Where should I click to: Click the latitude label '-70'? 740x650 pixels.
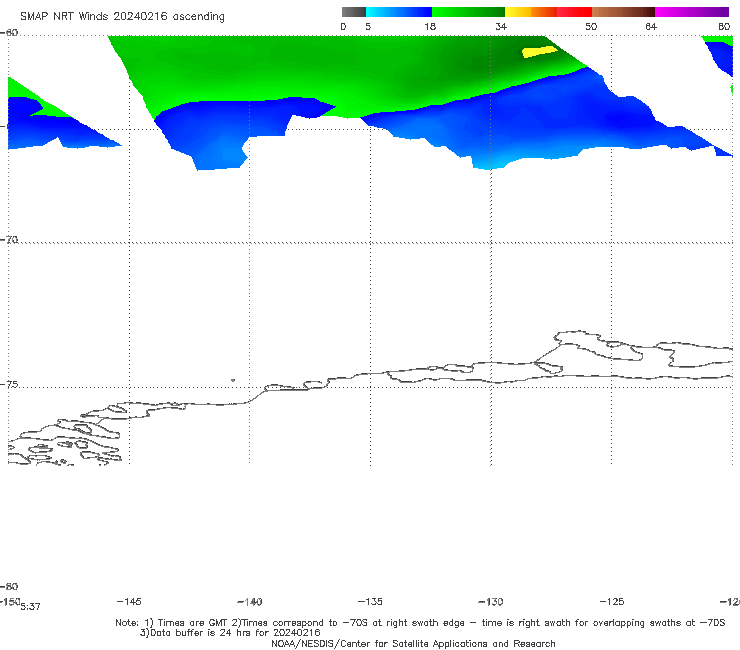(x=9, y=240)
